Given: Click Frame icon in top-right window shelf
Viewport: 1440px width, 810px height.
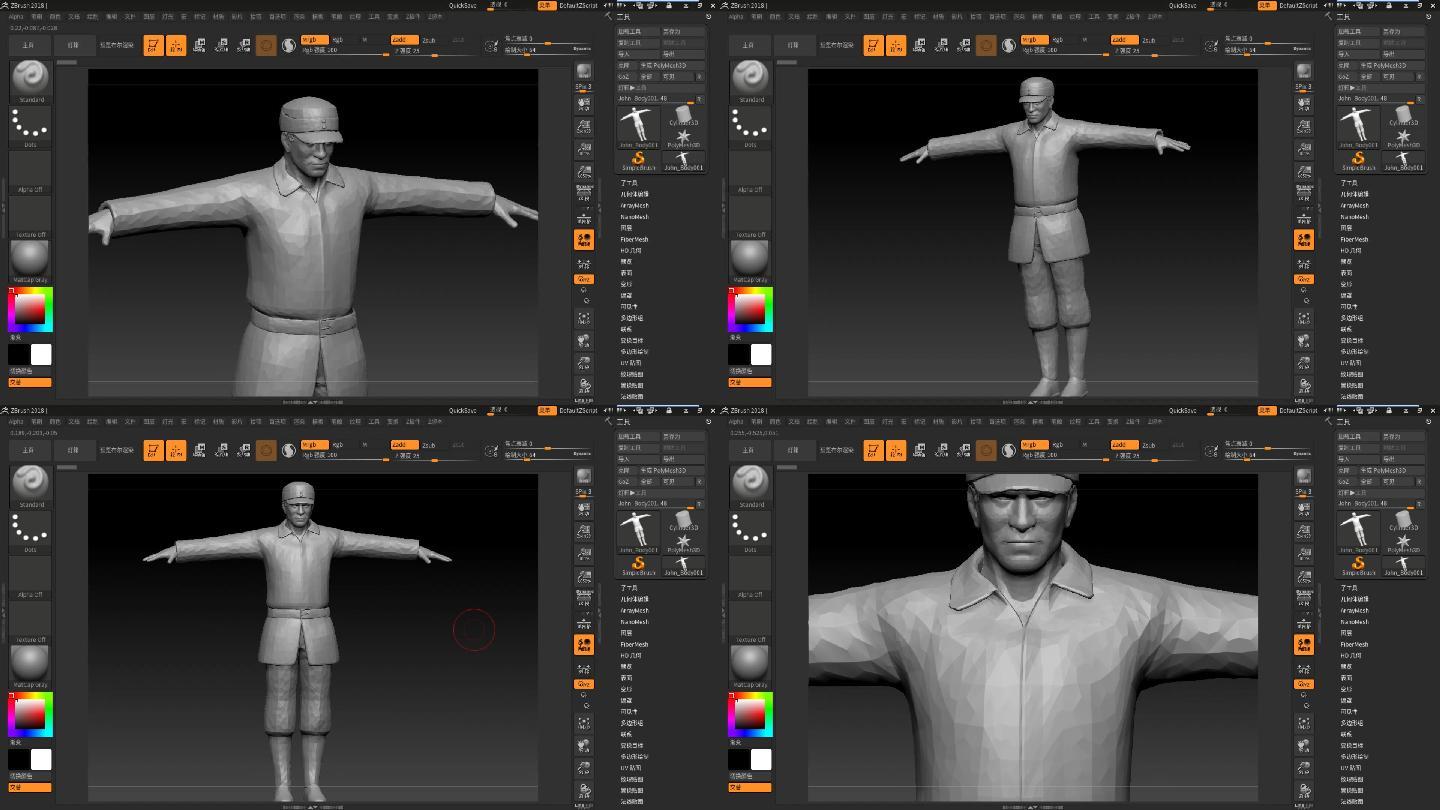Looking at the screenshot, I should [1304, 318].
